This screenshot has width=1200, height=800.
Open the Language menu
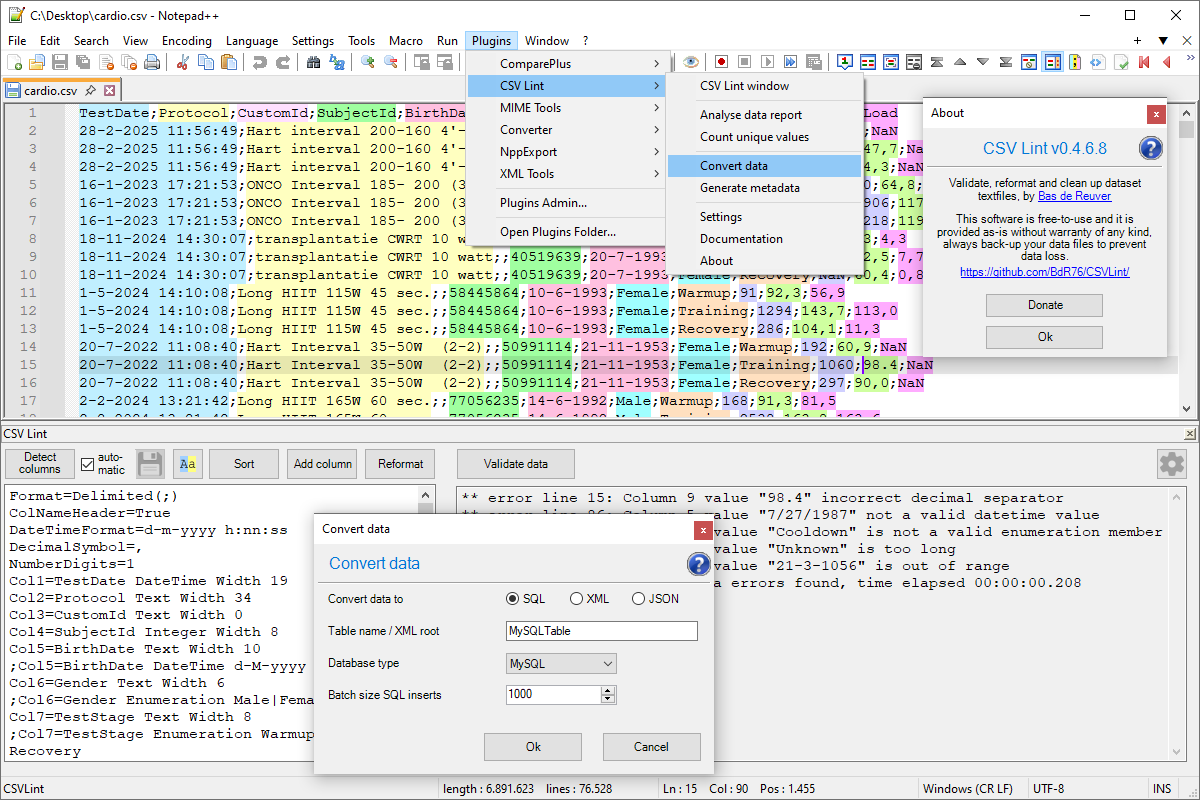(x=252, y=41)
